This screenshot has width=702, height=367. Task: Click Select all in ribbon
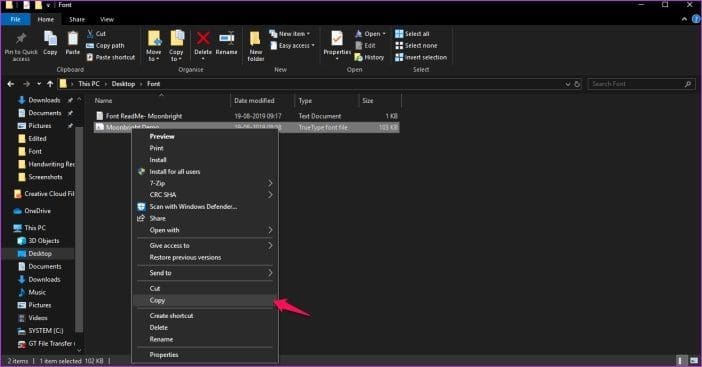(x=412, y=34)
